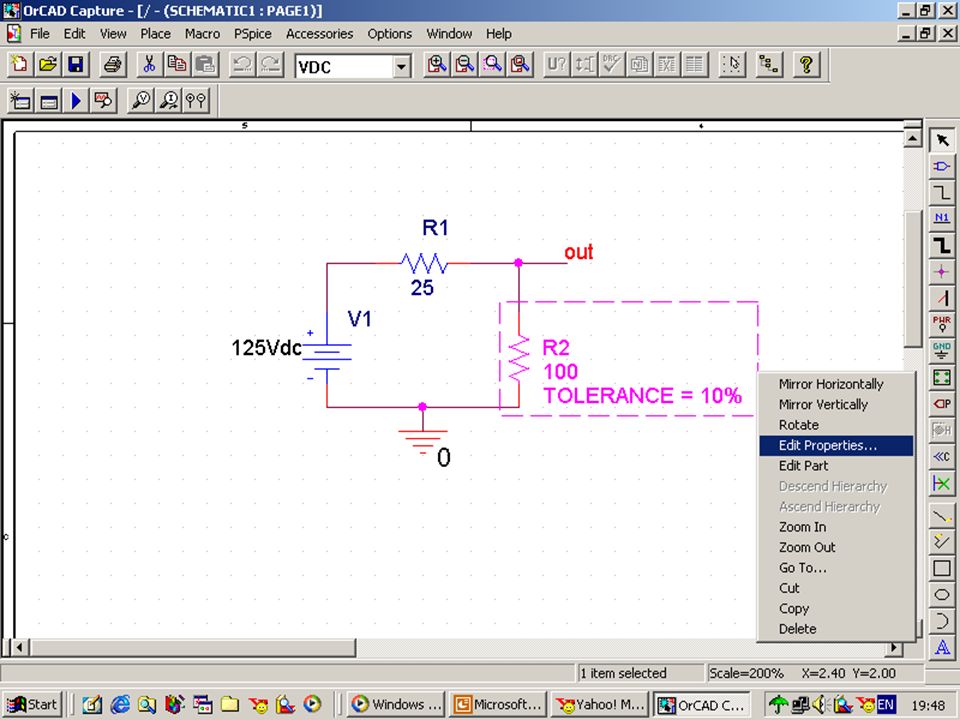The image size is (960, 720).
Task: Select the Place Text A tool
Action: tap(942, 647)
